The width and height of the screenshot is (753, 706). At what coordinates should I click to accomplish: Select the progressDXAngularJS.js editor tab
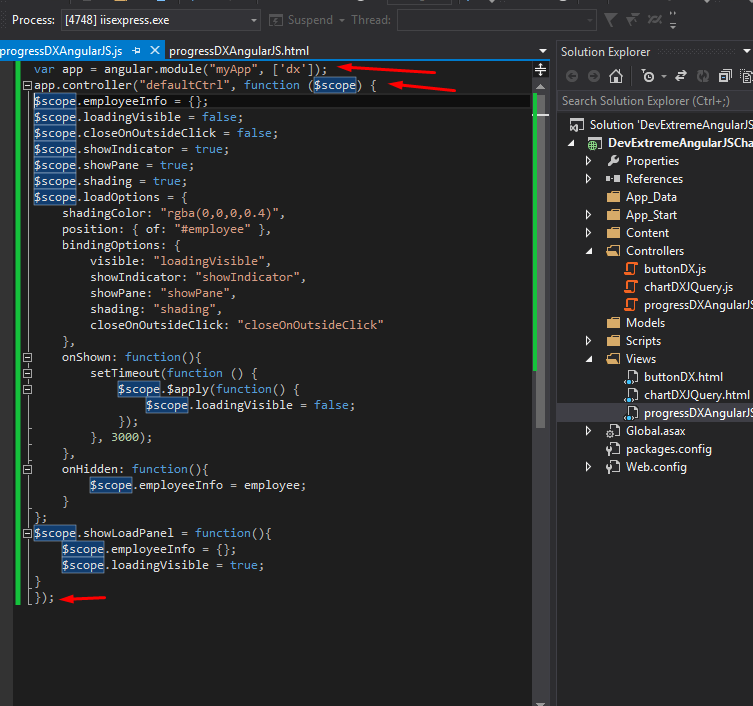61,51
